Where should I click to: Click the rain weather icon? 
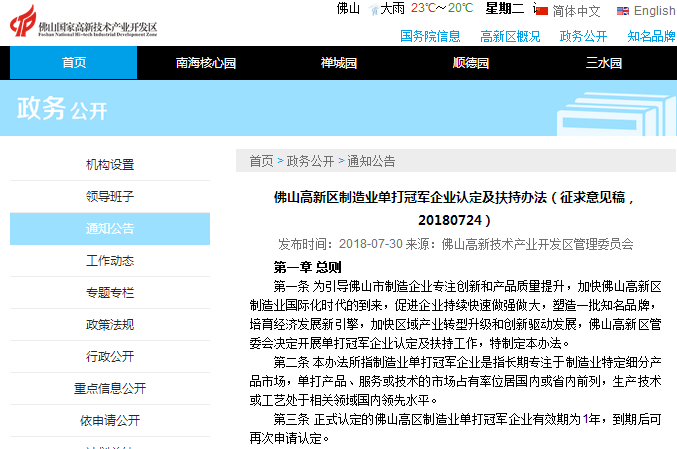374,9
